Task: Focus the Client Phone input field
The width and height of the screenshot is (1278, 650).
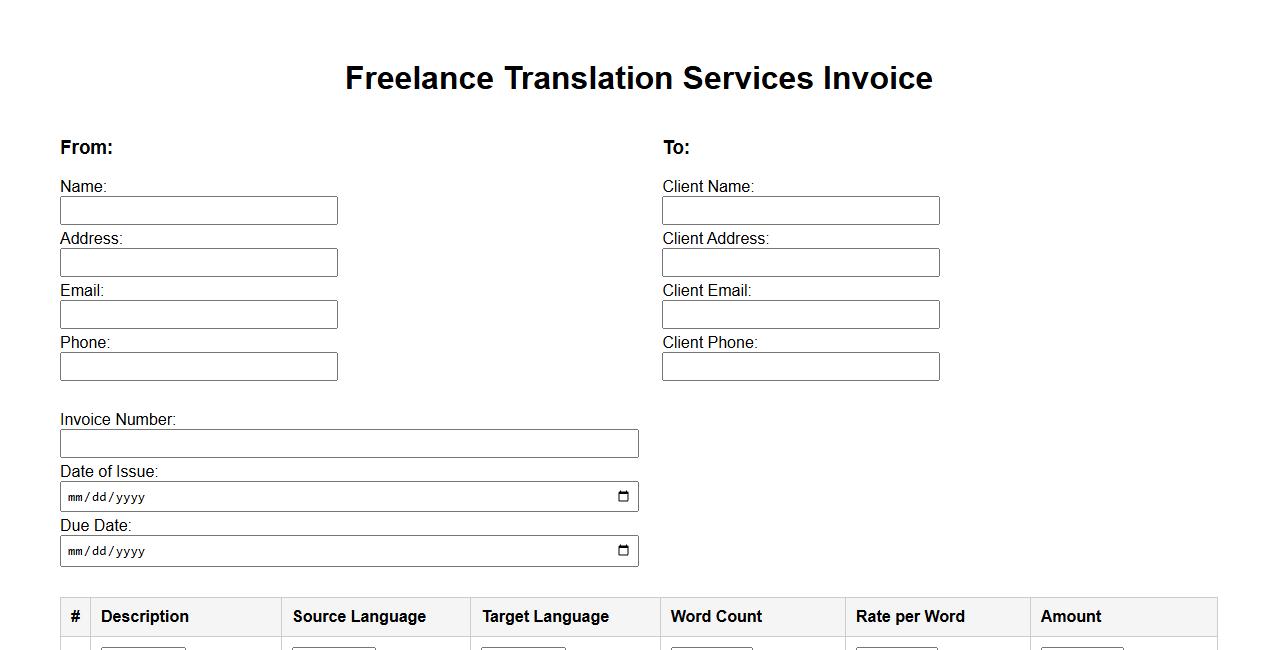Action: pyautogui.click(x=800, y=367)
